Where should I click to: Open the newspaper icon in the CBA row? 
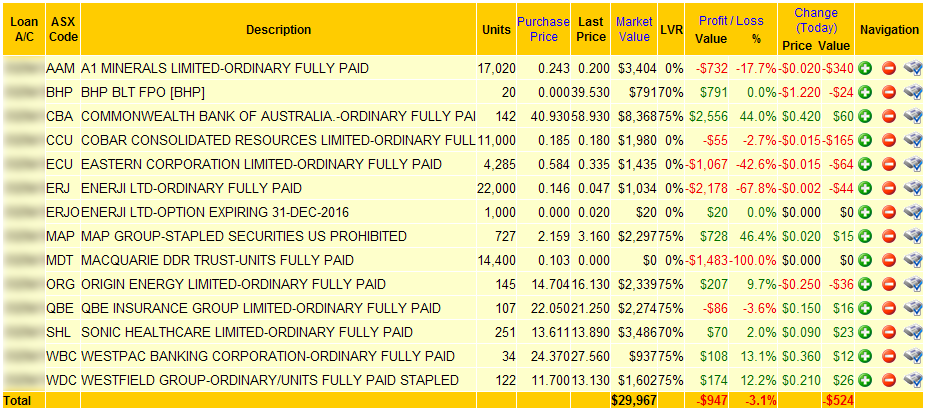[913, 116]
